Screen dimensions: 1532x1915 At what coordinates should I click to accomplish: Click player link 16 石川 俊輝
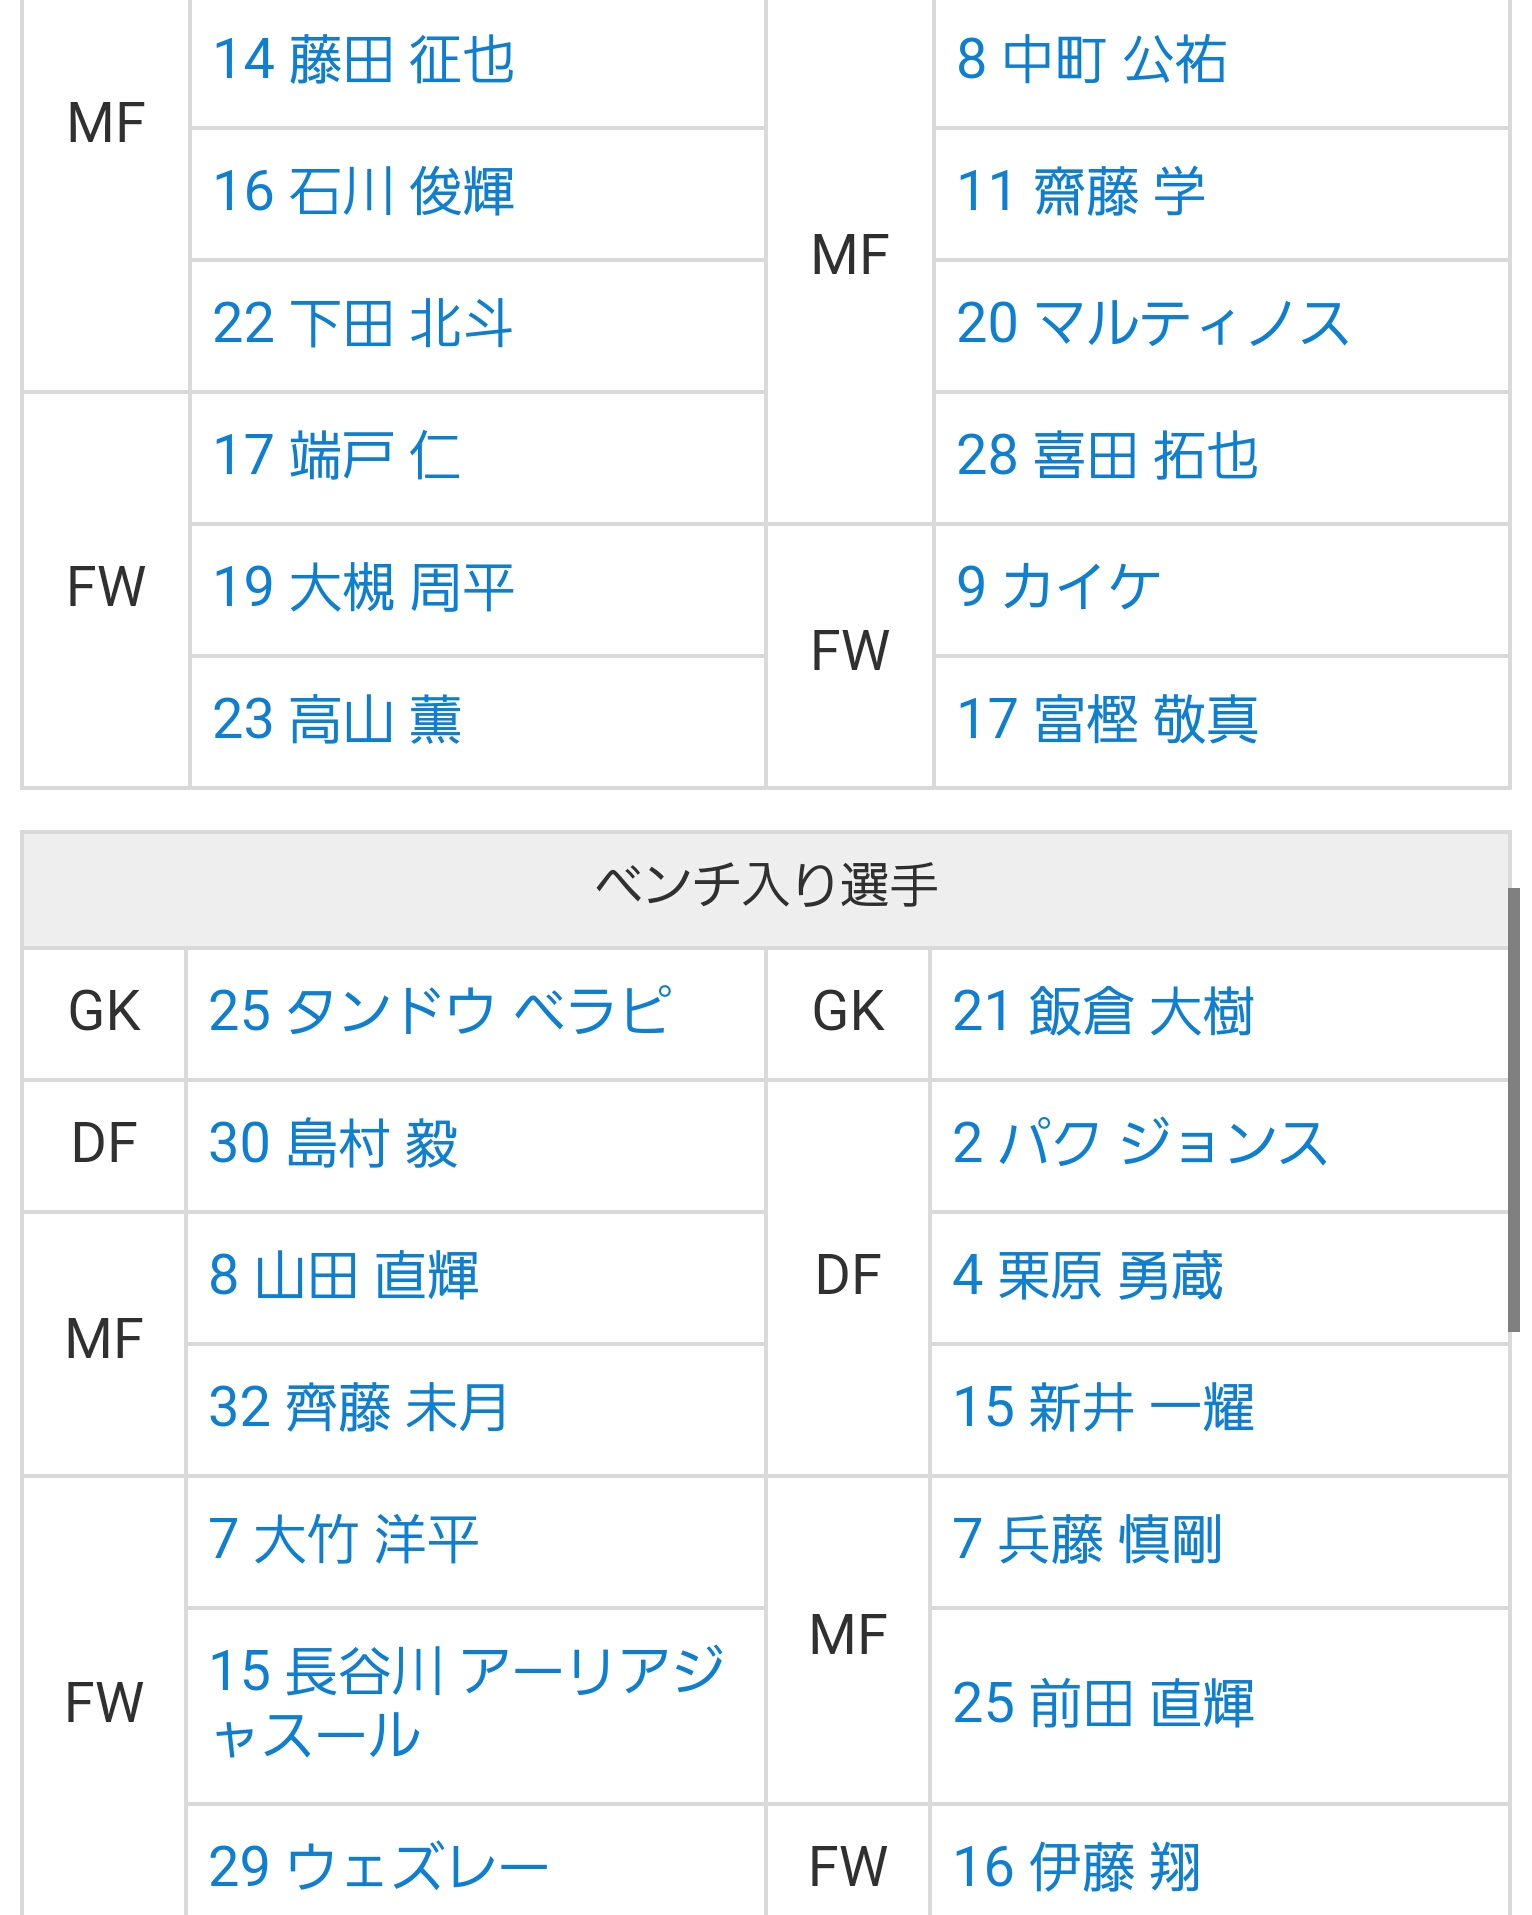coord(364,192)
